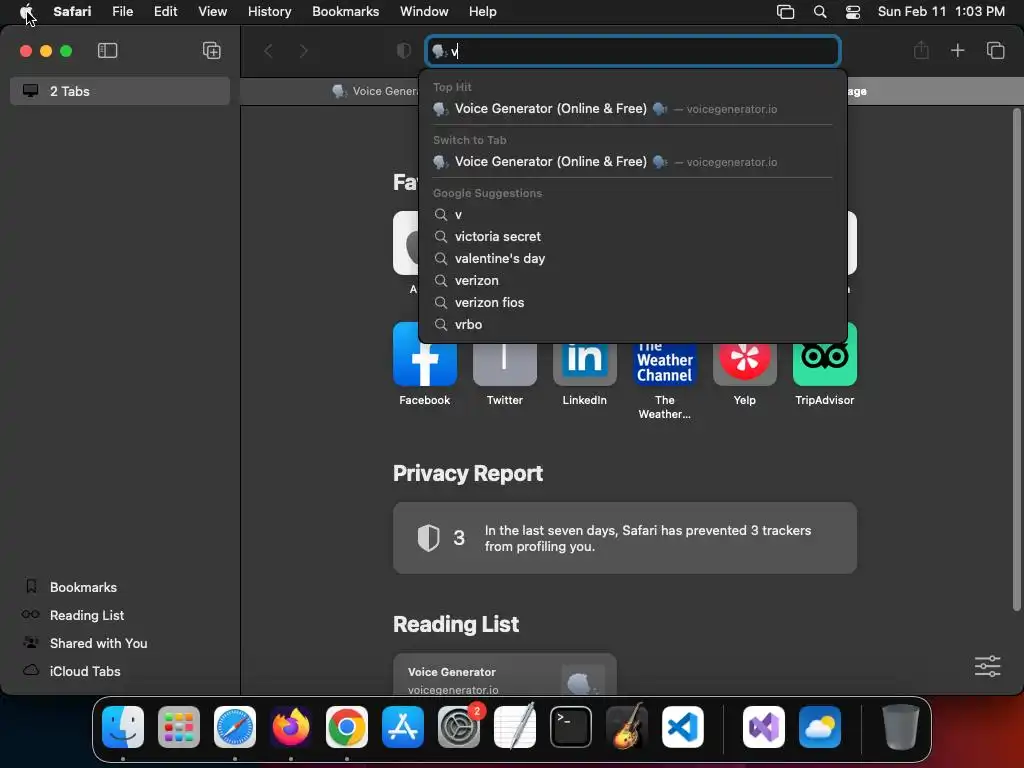Open the Safari menu
The image size is (1024, 768).
coord(72,11)
